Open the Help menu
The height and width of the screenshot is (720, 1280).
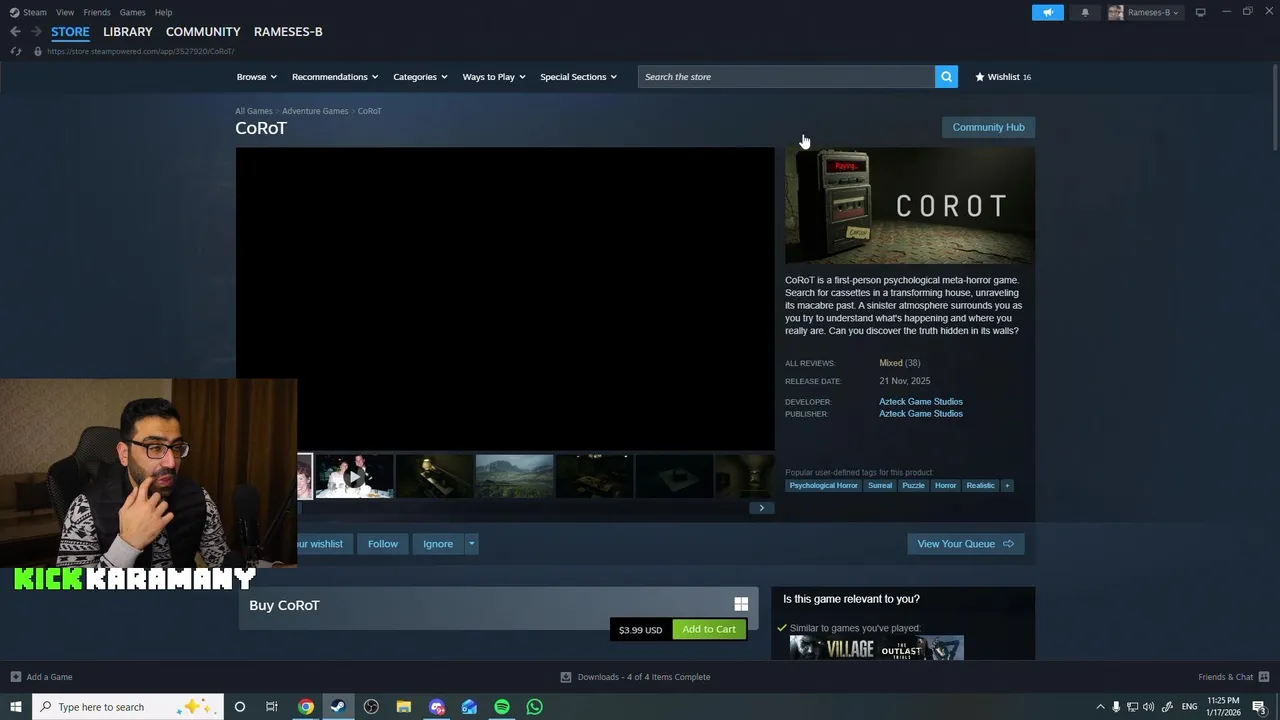point(163,12)
